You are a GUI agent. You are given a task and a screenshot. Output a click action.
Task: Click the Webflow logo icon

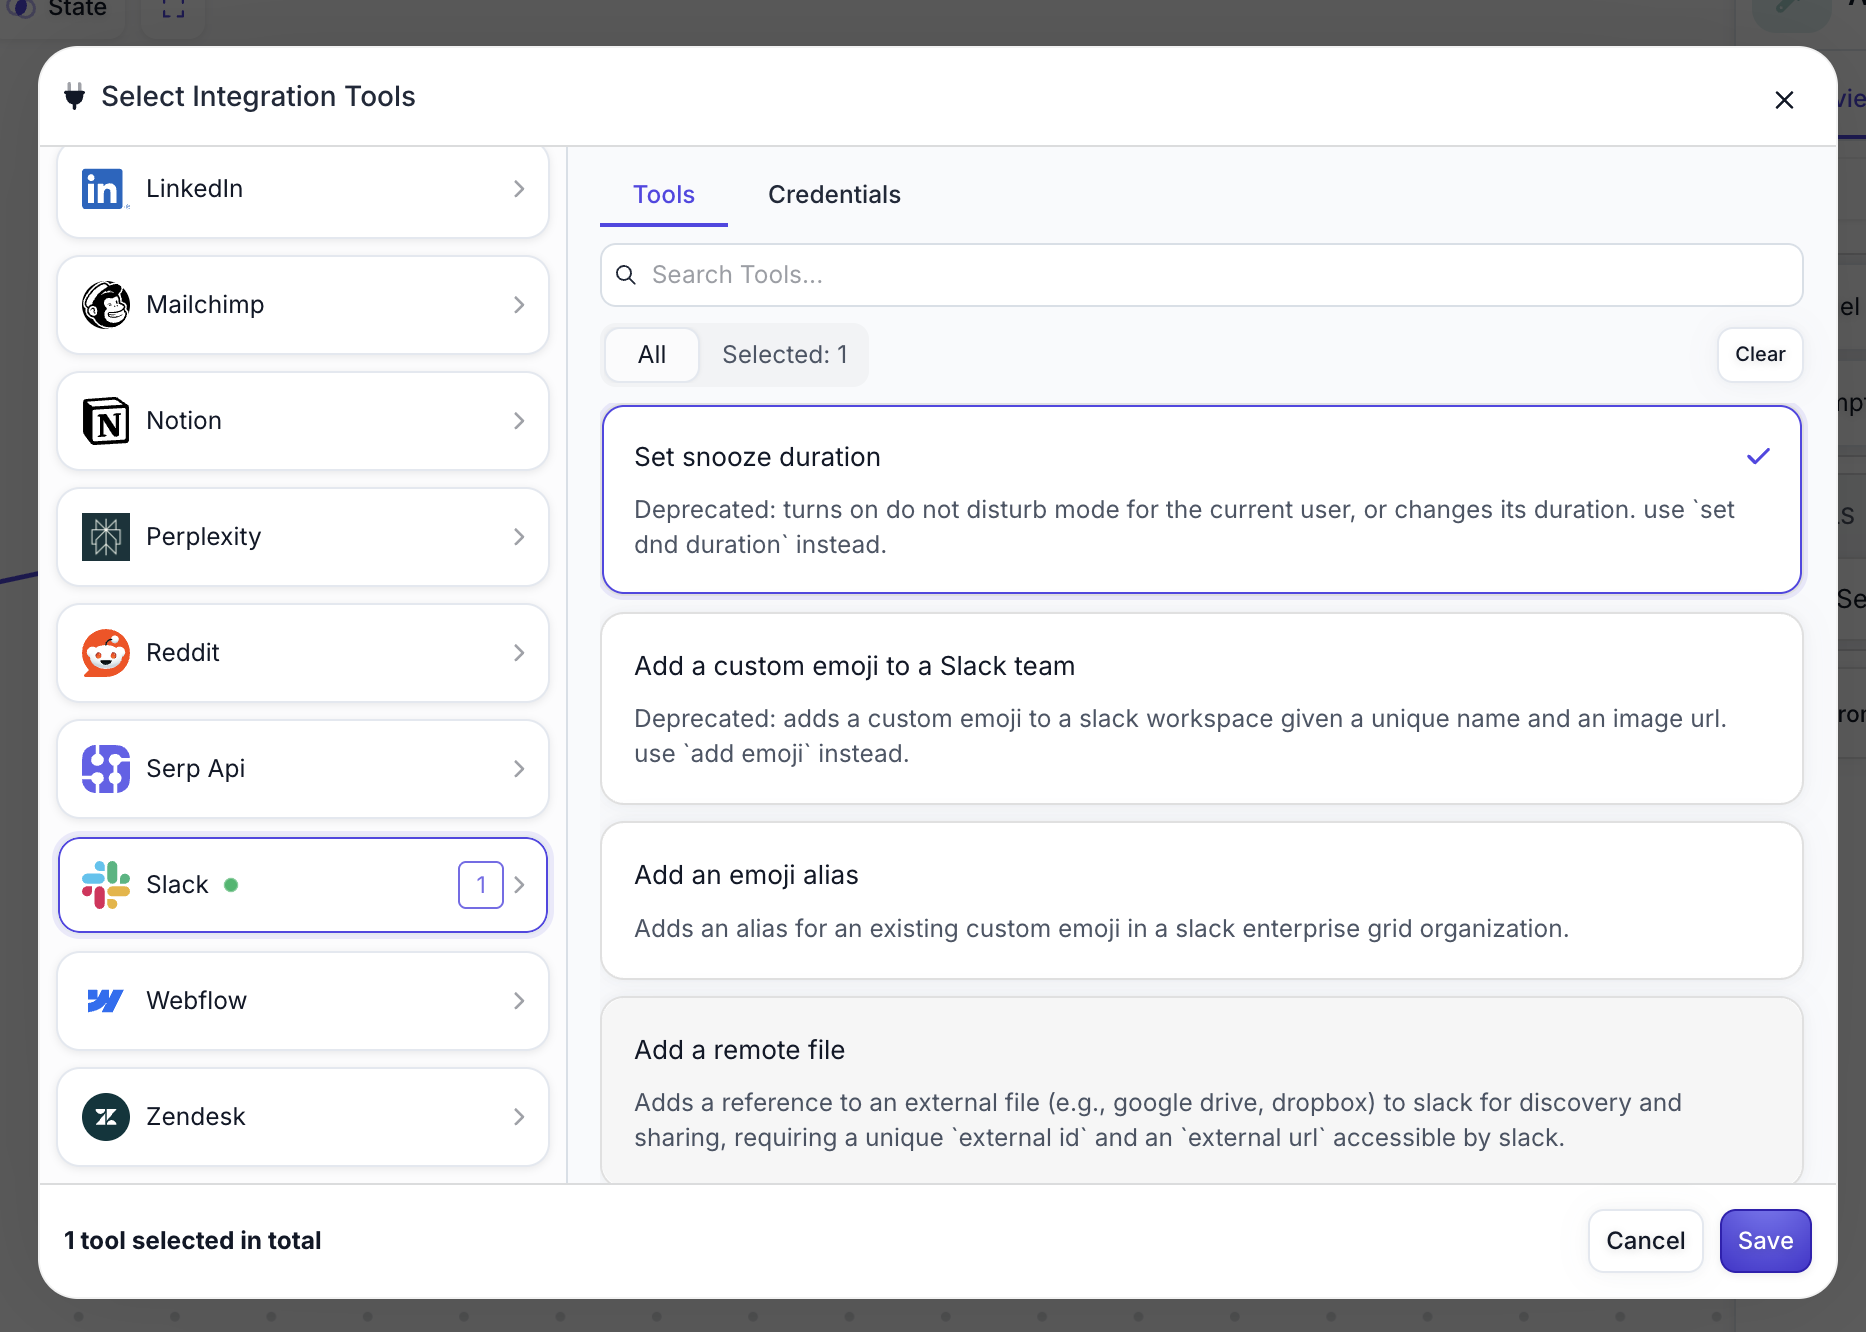click(106, 1001)
